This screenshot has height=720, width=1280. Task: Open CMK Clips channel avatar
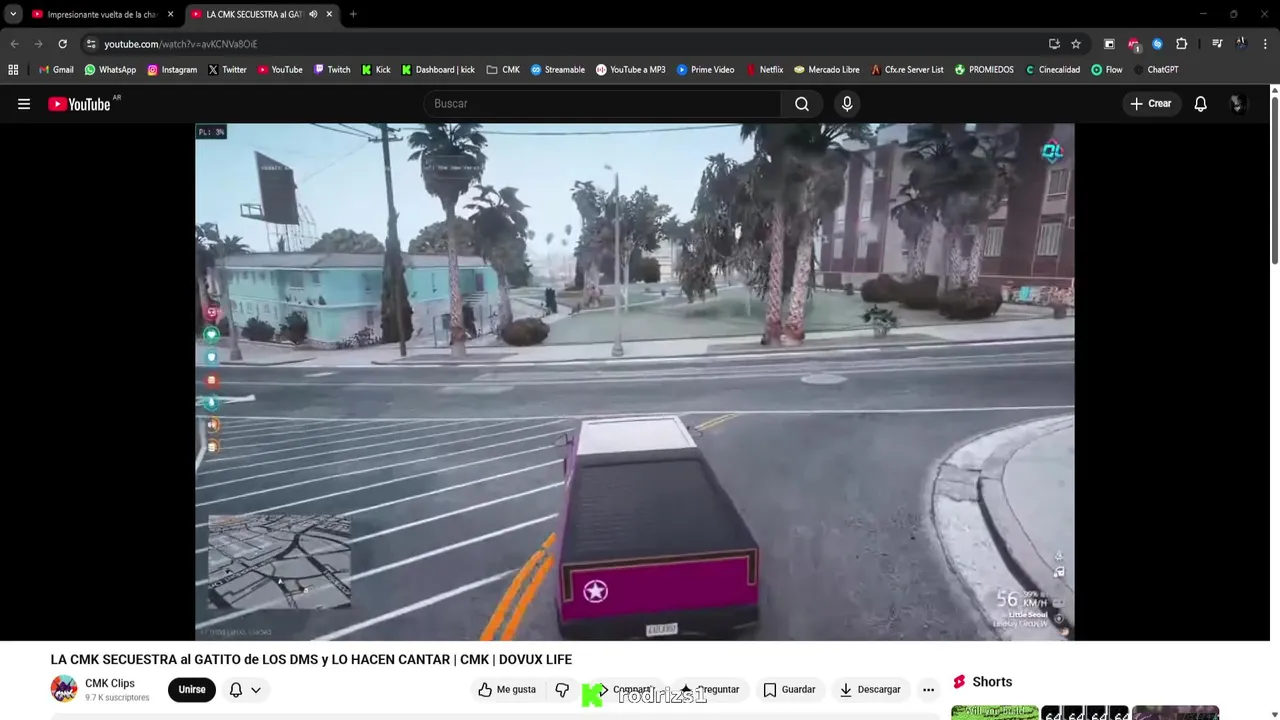click(64, 689)
